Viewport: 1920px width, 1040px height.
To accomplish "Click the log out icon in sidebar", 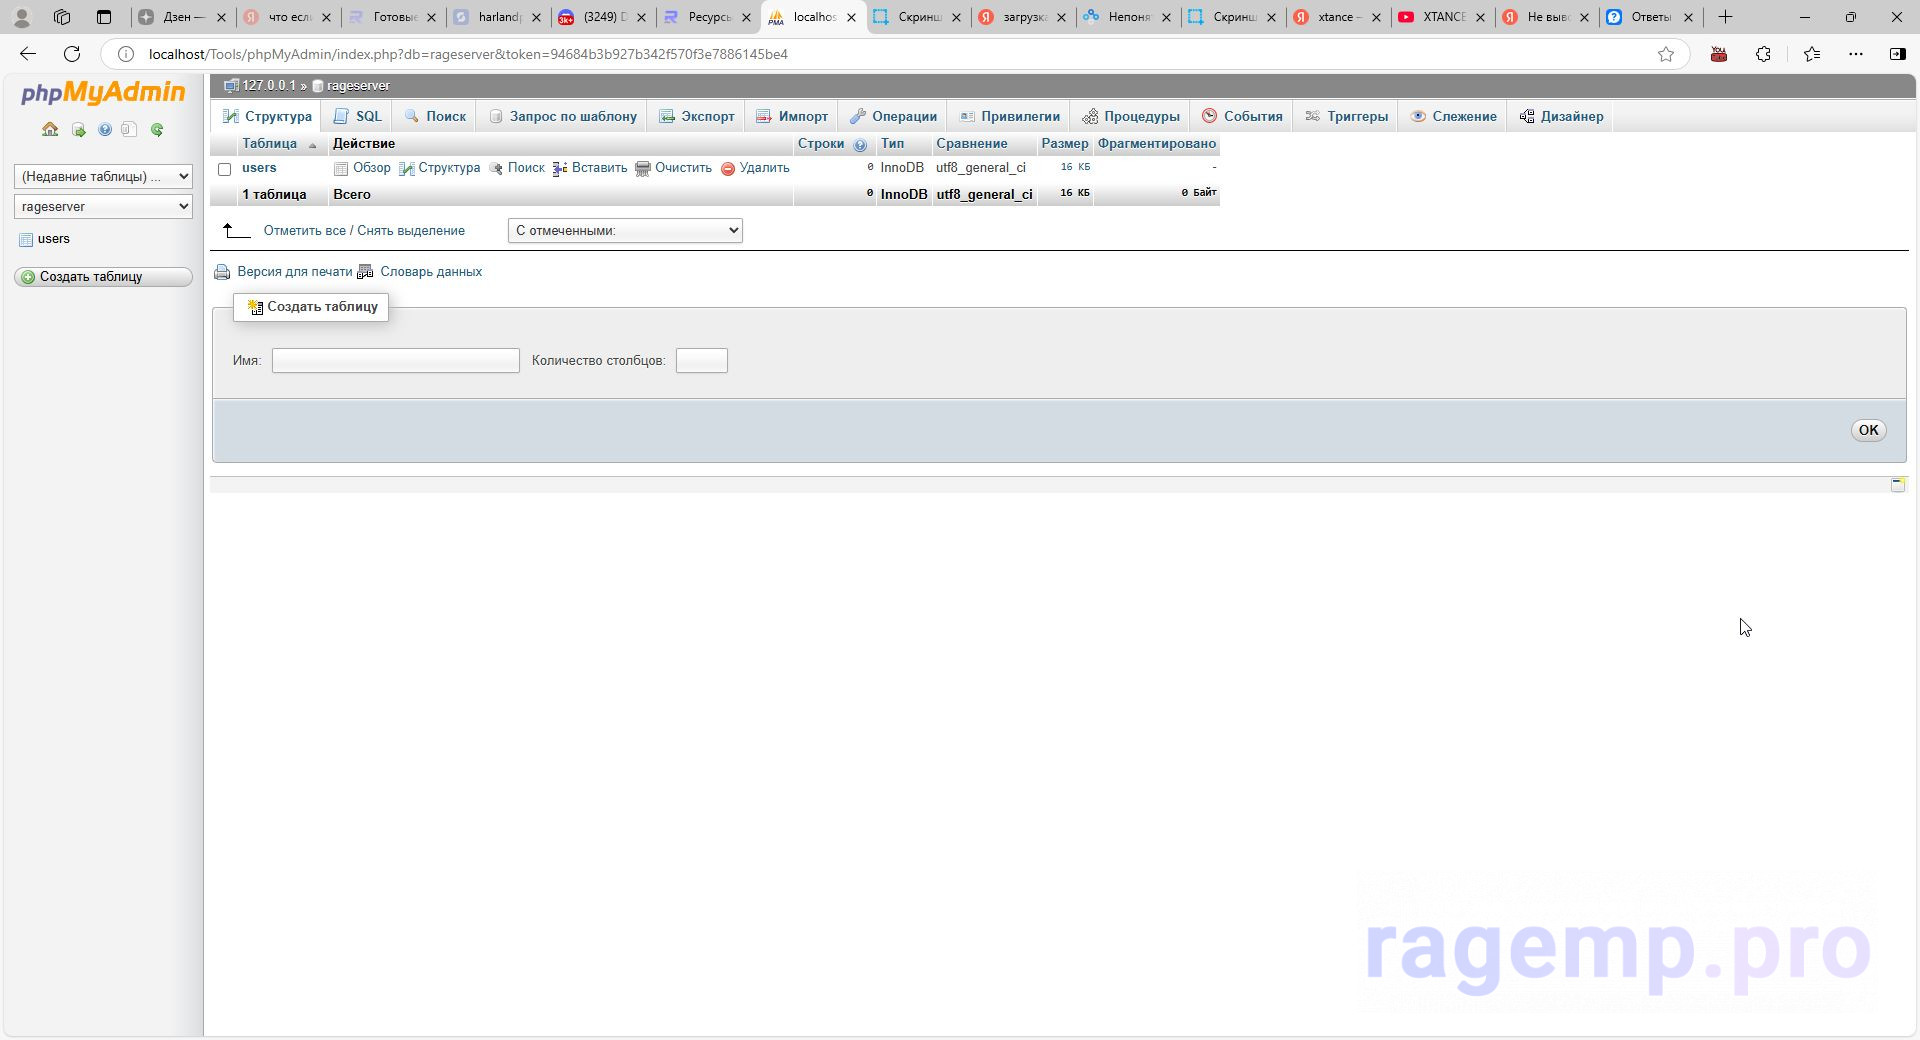I will point(78,130).
